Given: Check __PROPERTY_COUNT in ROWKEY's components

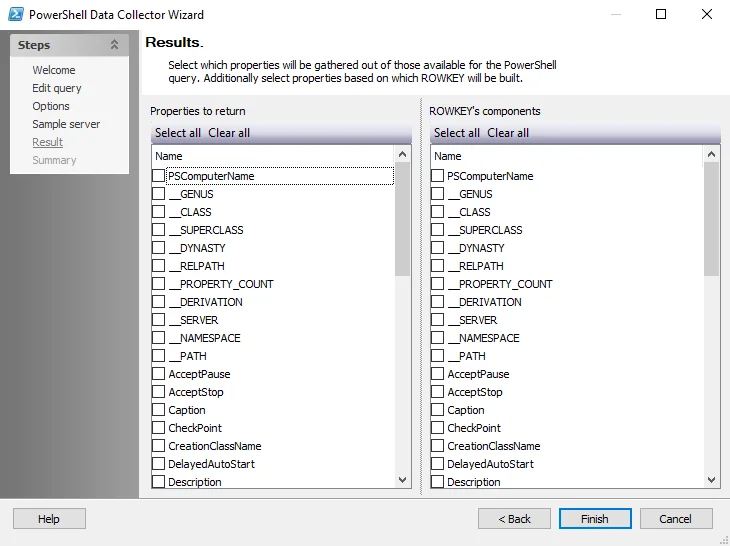Looking at the screenshot, I should point(438,284).
